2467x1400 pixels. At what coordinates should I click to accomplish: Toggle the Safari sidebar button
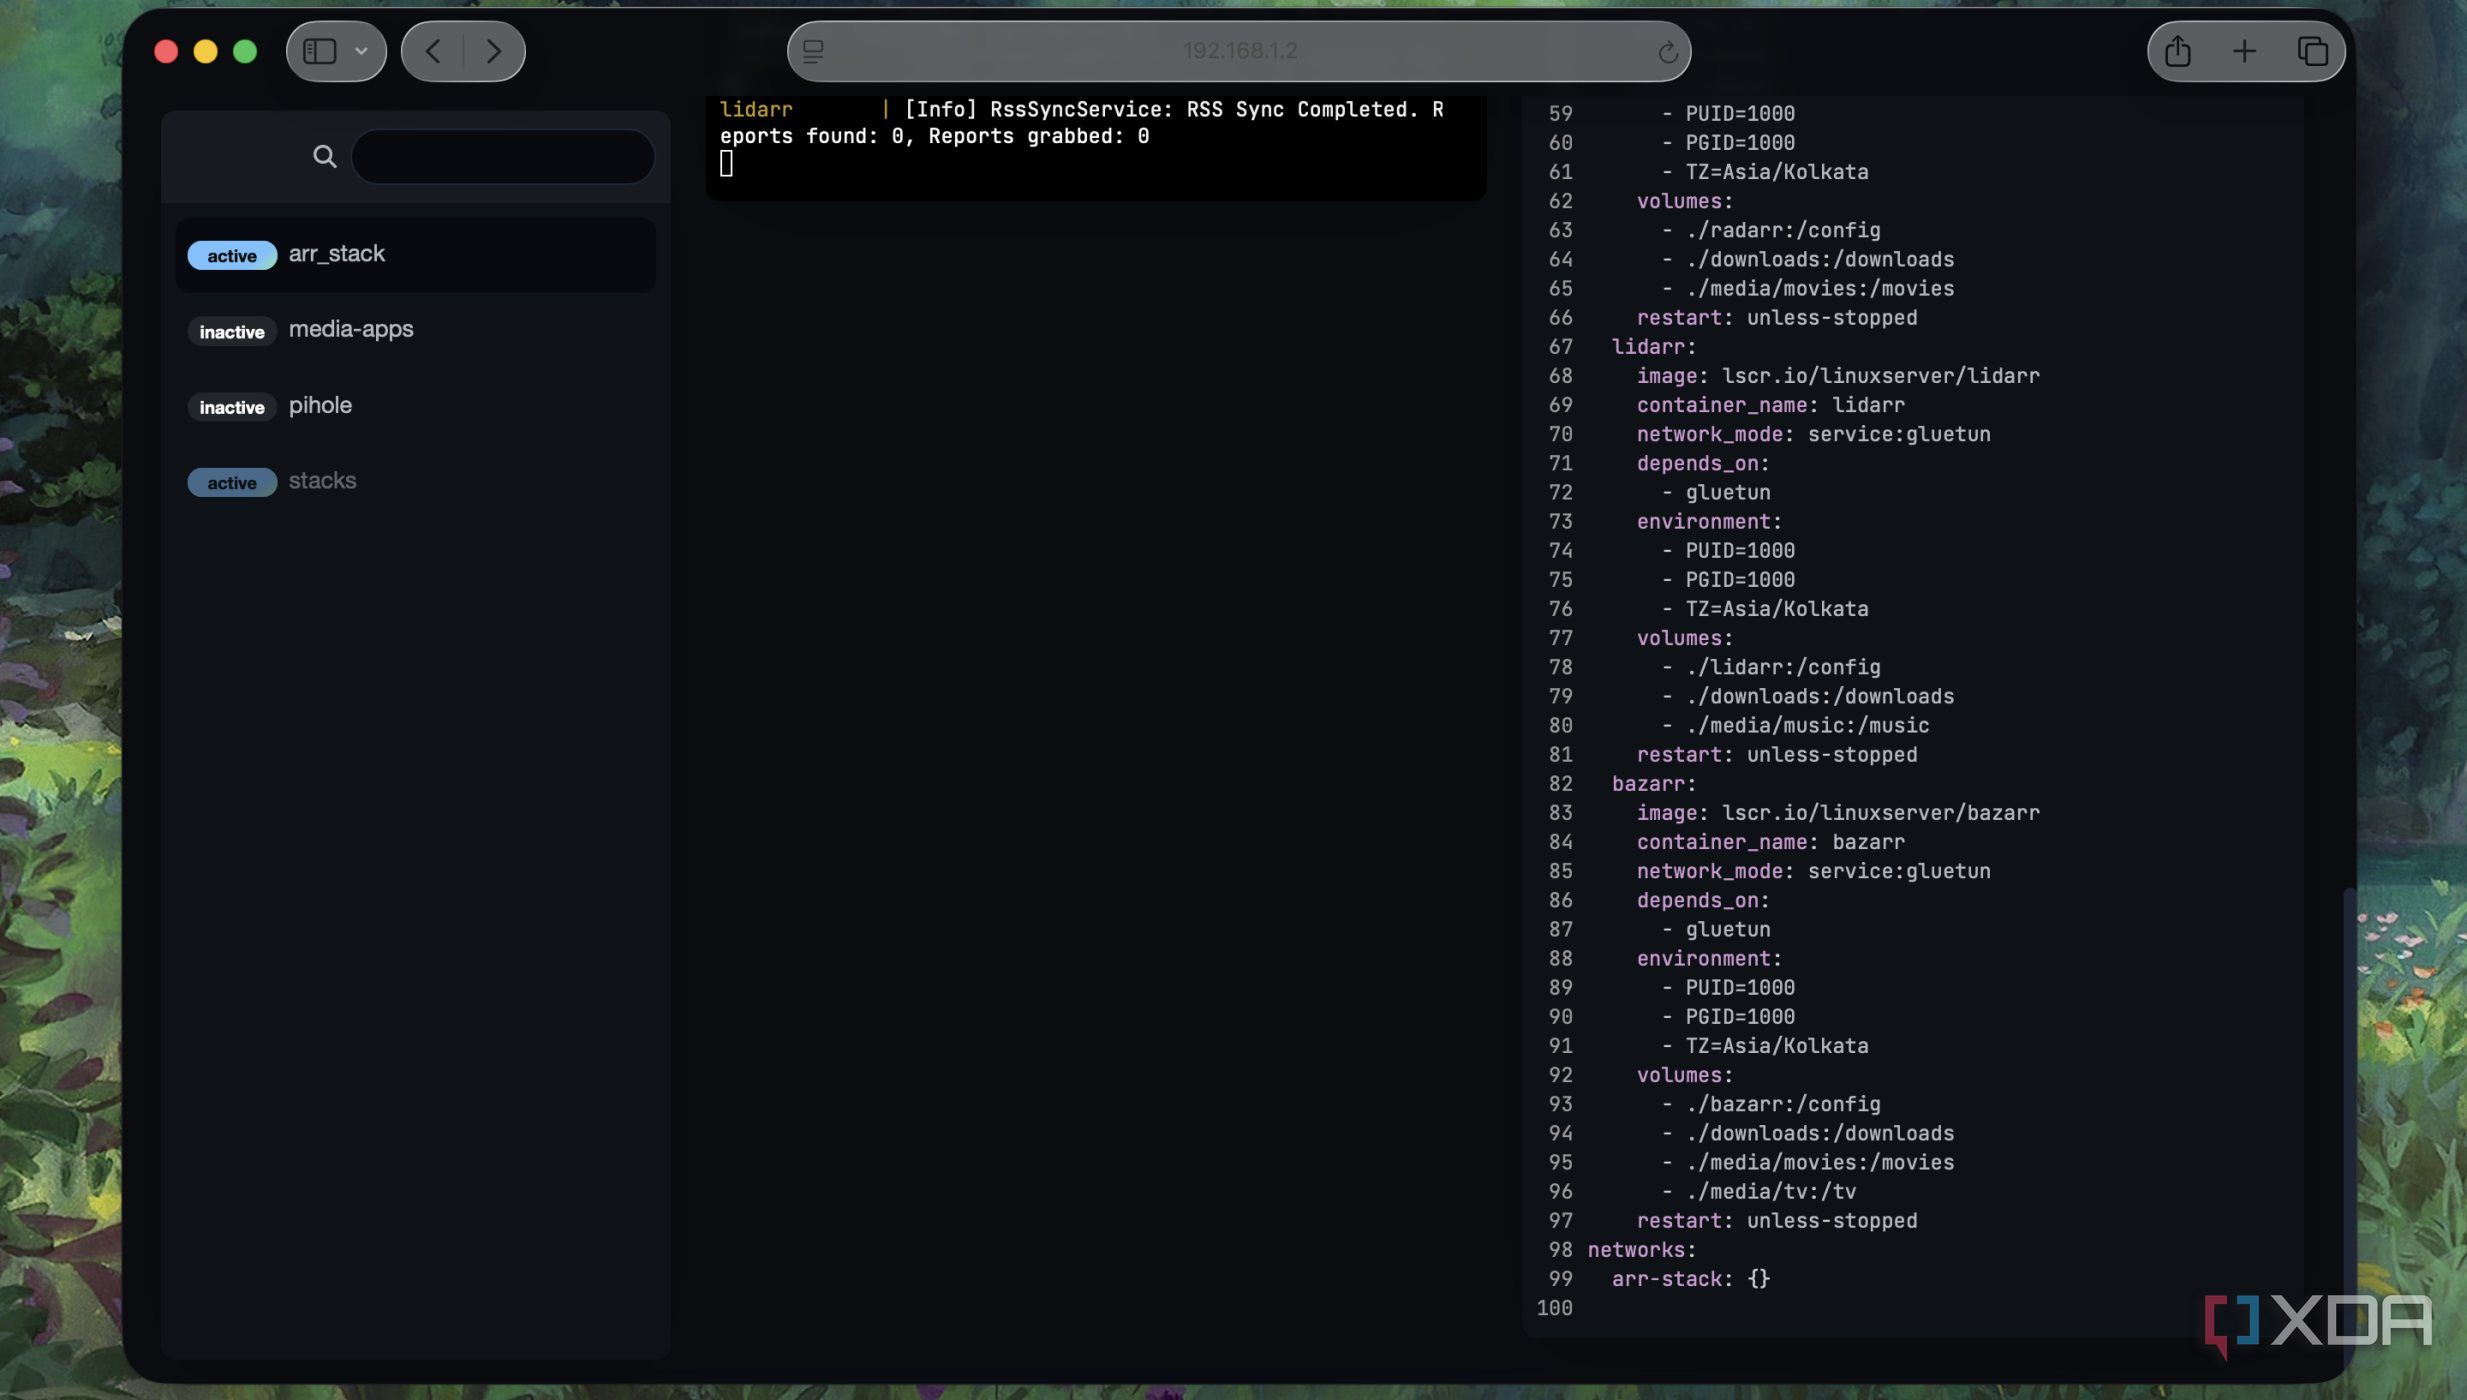[x=319, y=51]
